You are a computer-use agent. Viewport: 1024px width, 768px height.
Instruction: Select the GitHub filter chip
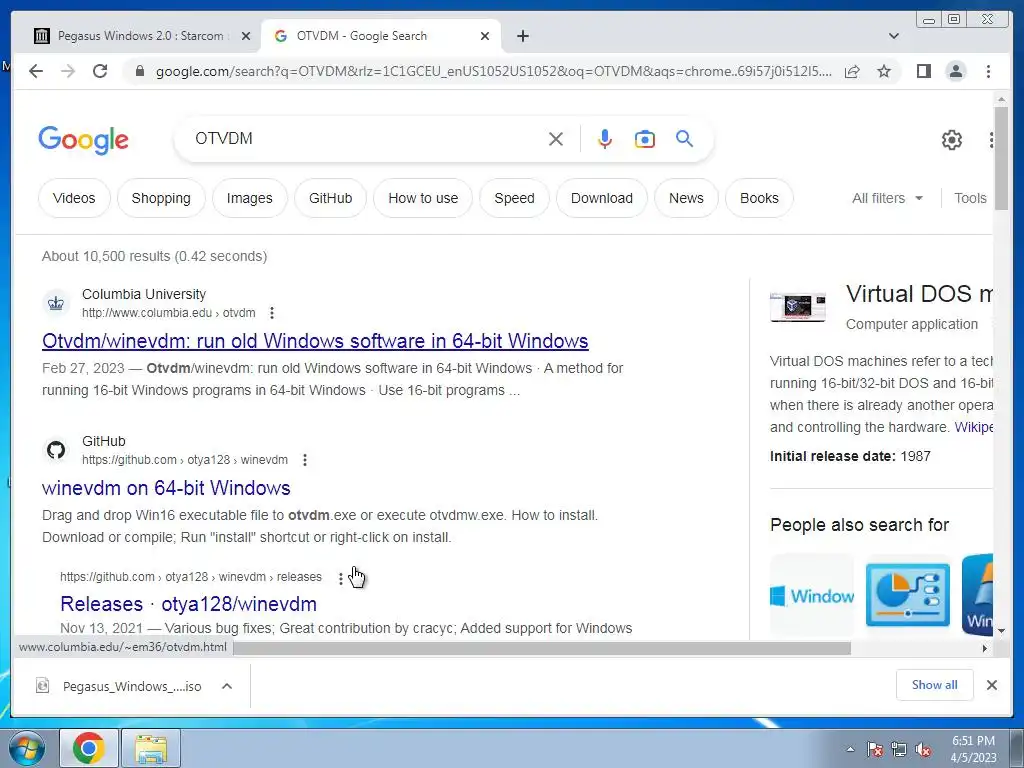point(330,198)
